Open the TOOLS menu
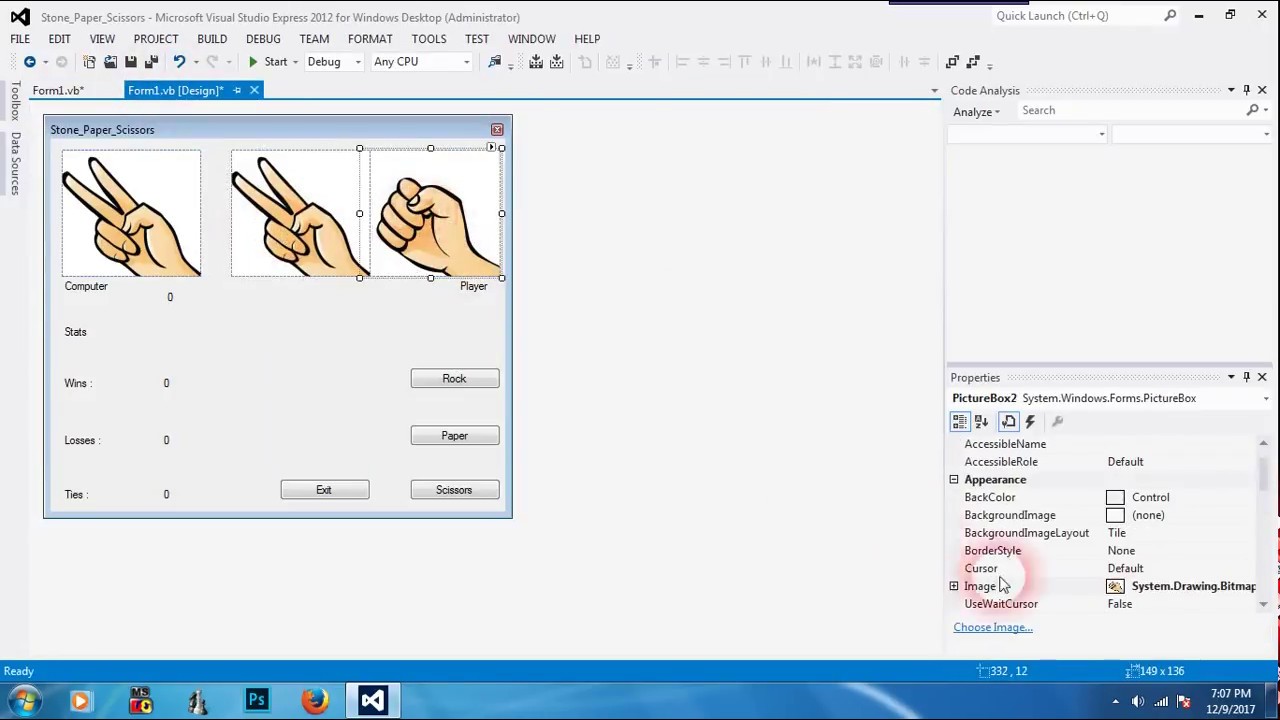This screenshot has width=1280, height=720. click(429, 39)
